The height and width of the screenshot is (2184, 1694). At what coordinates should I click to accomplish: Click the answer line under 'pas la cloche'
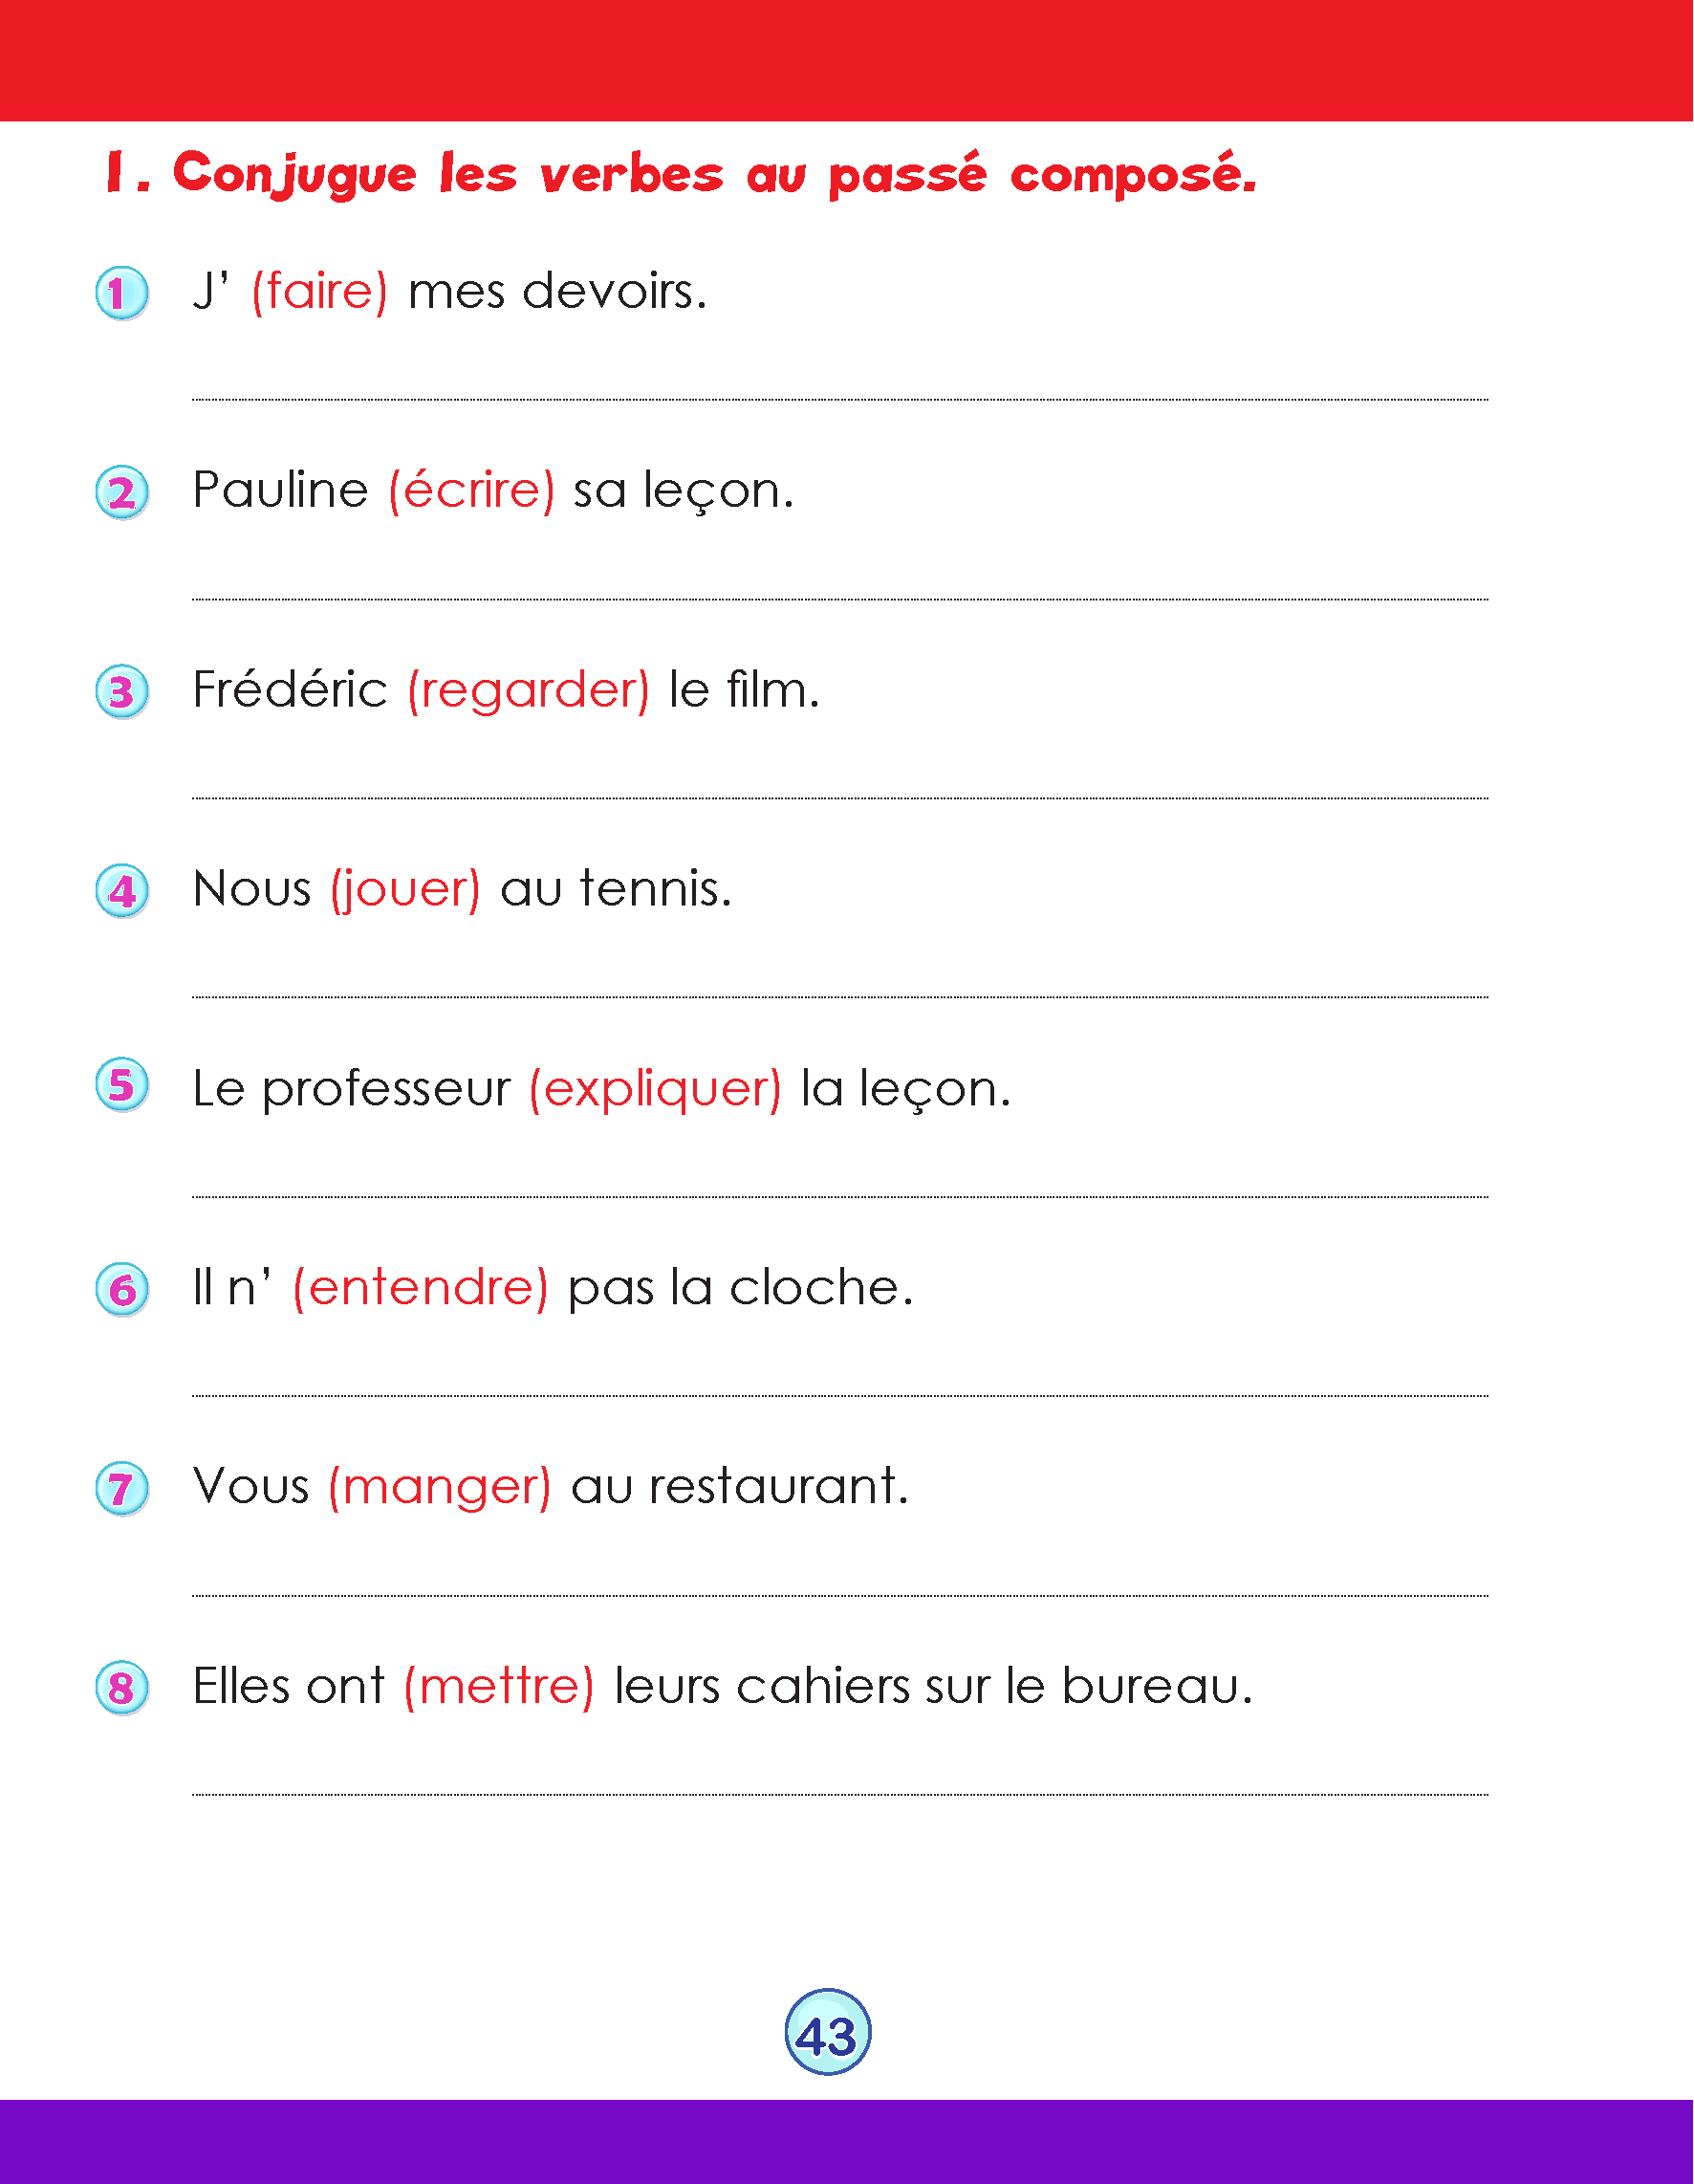tap(840, 1395)
